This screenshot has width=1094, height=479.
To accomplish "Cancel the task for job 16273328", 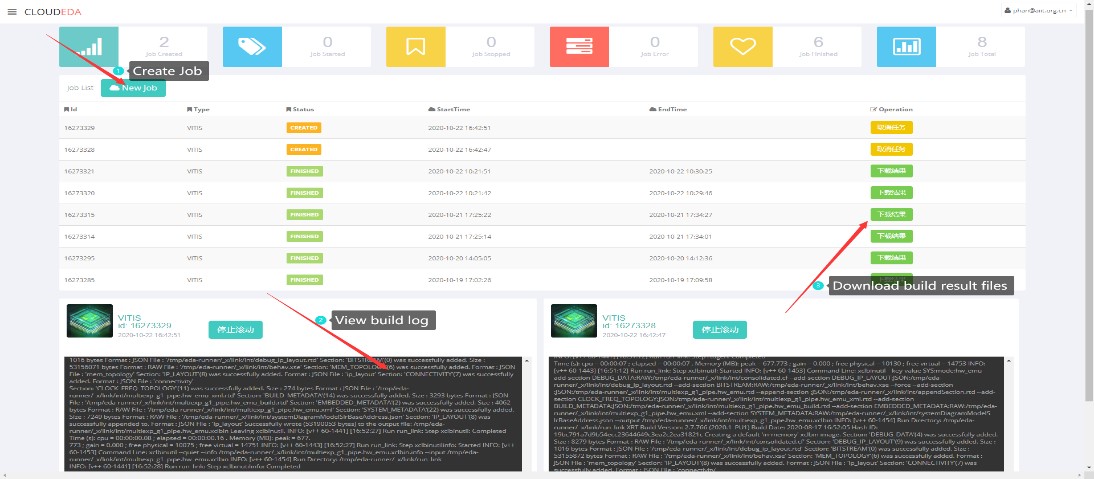I will 891,149.
